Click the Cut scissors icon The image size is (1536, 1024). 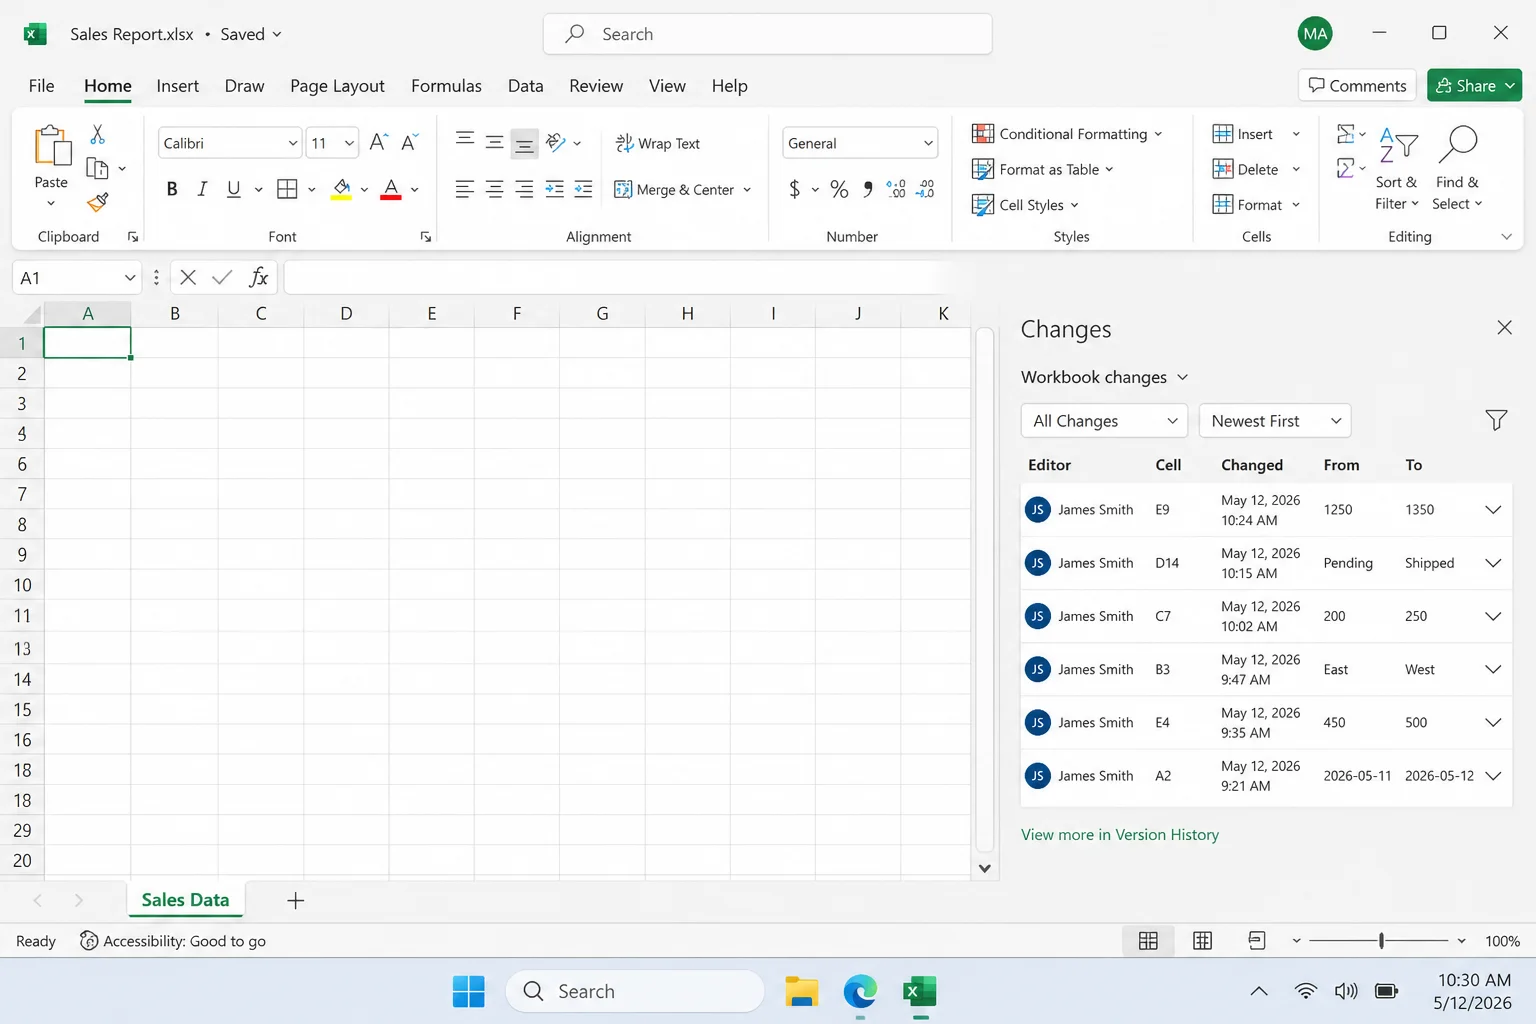tap(97, 134)
